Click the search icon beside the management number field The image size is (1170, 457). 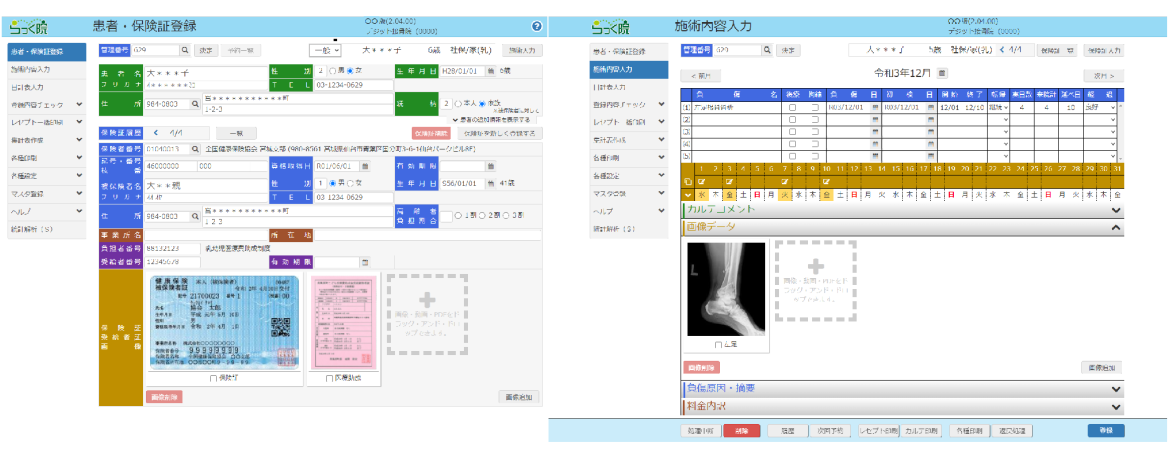184,48
